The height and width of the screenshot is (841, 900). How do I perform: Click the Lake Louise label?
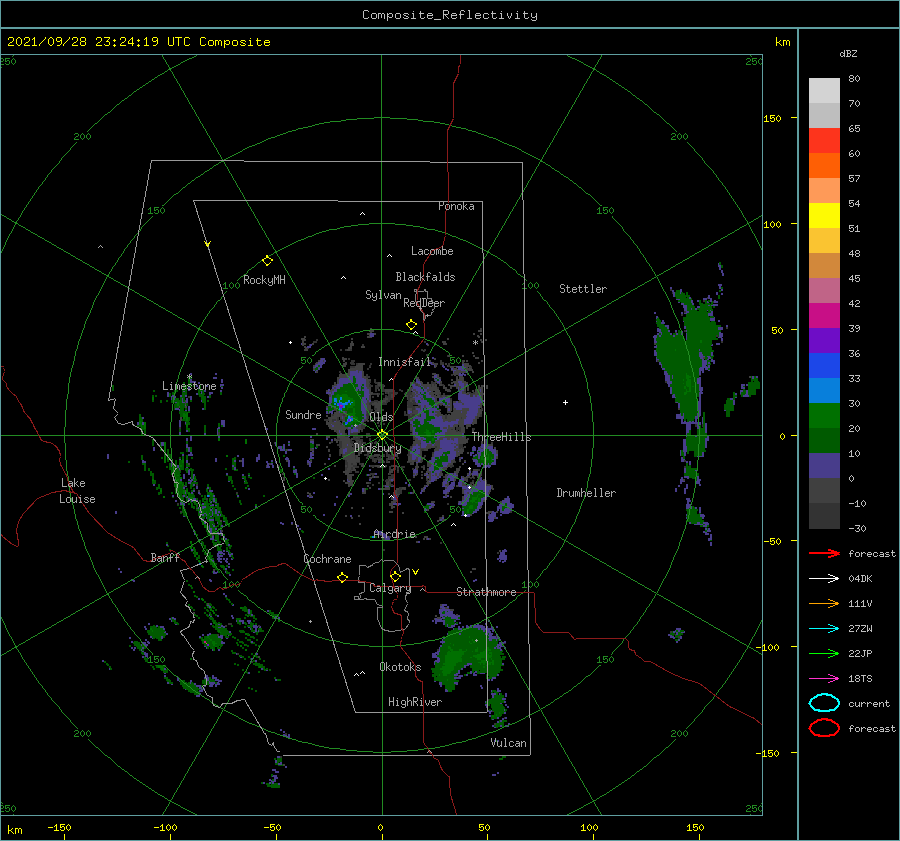pyautogui.click(x=77, y=491)
